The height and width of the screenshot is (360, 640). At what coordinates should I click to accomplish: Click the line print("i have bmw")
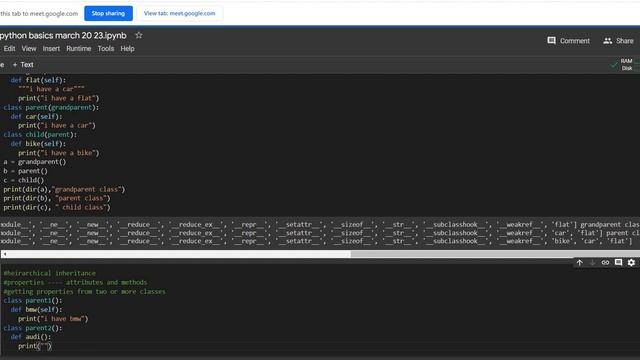tap(53, 319)
